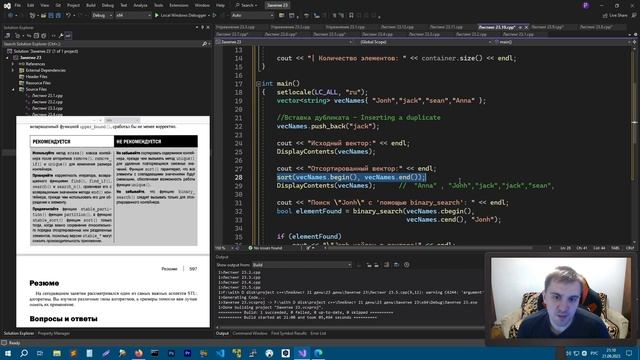Open x64 platform dropdown
640x360 pixels.
(x=133, y=16)
